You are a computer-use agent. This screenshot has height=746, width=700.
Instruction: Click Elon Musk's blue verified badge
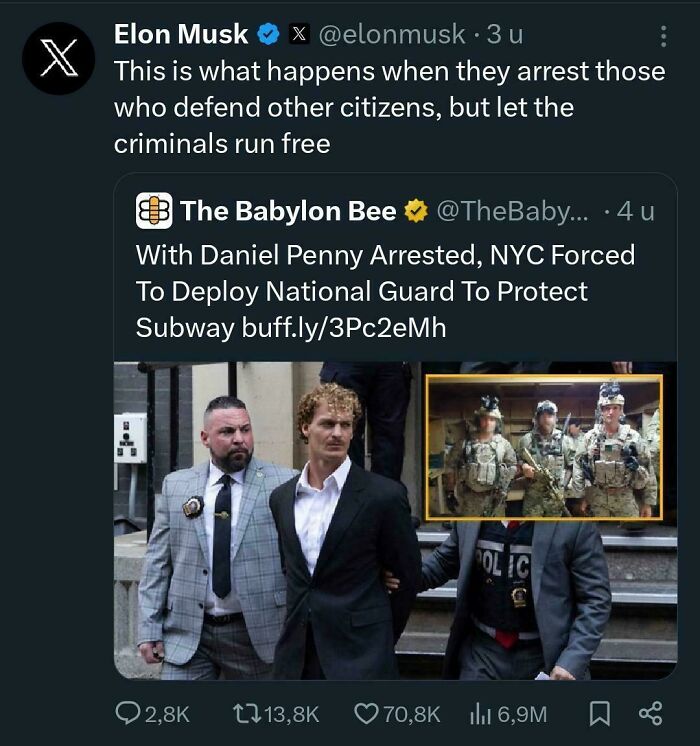pos(268,35)
